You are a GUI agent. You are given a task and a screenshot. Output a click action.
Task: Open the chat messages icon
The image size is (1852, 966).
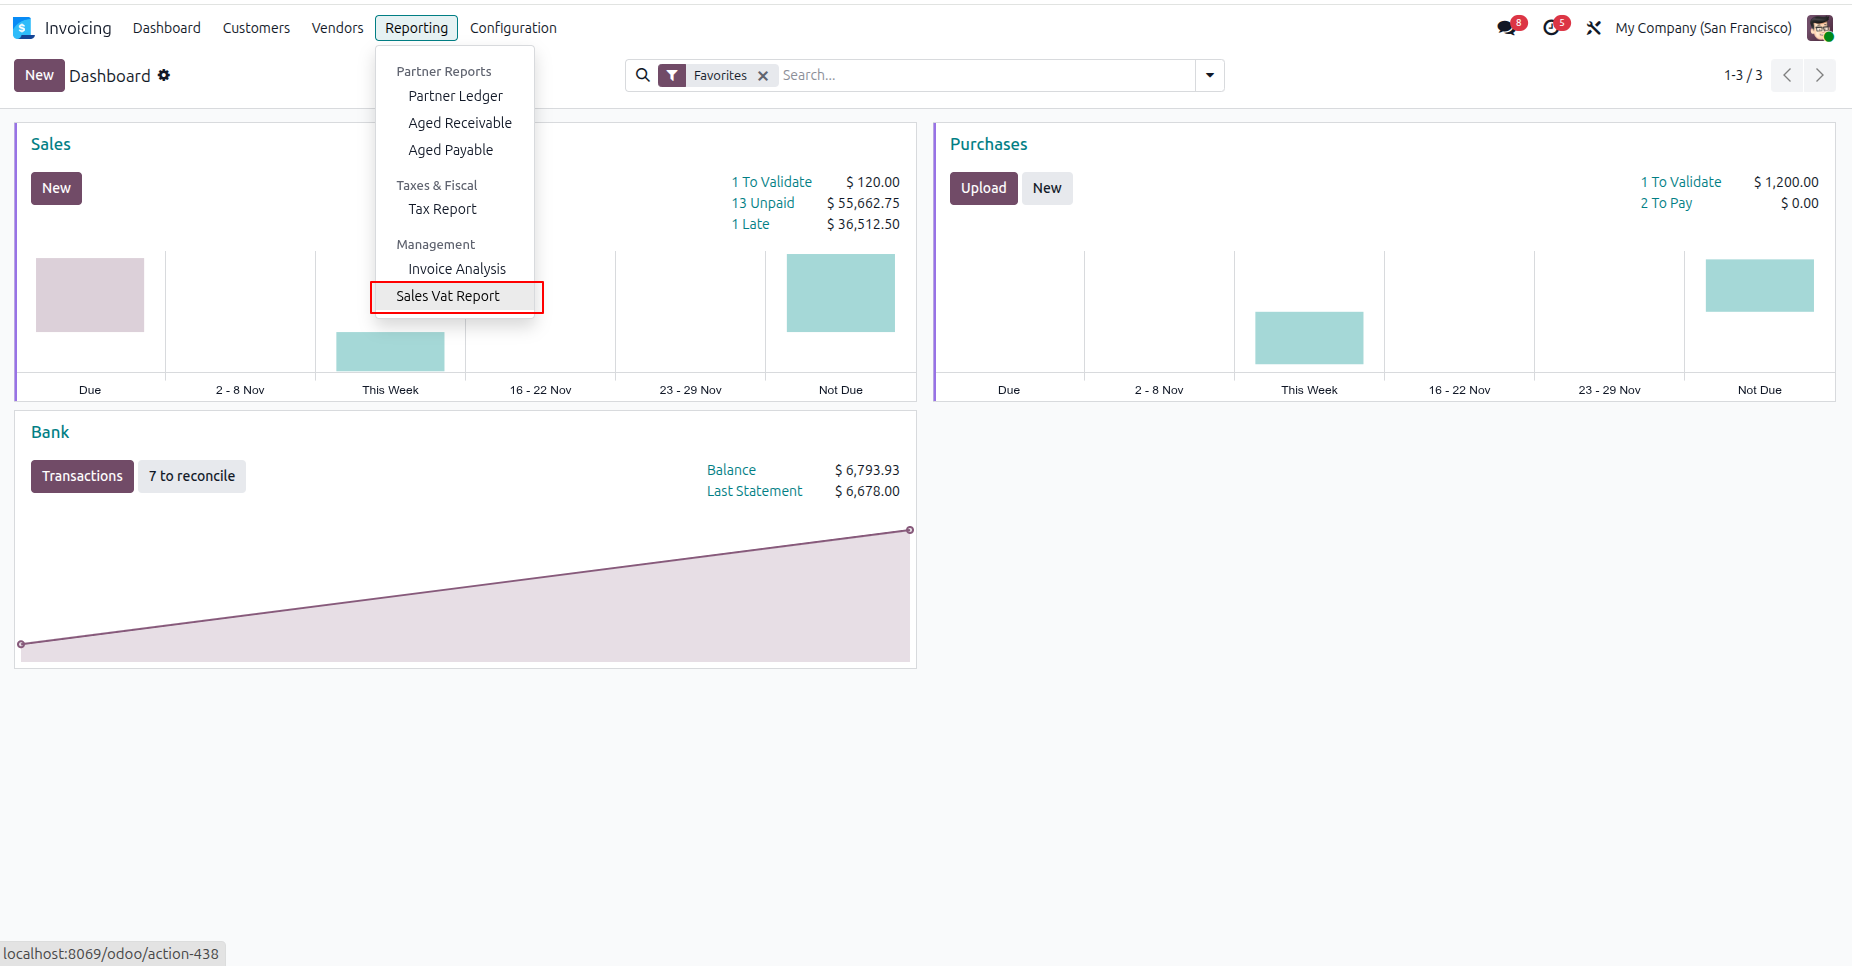[1507, 28]
